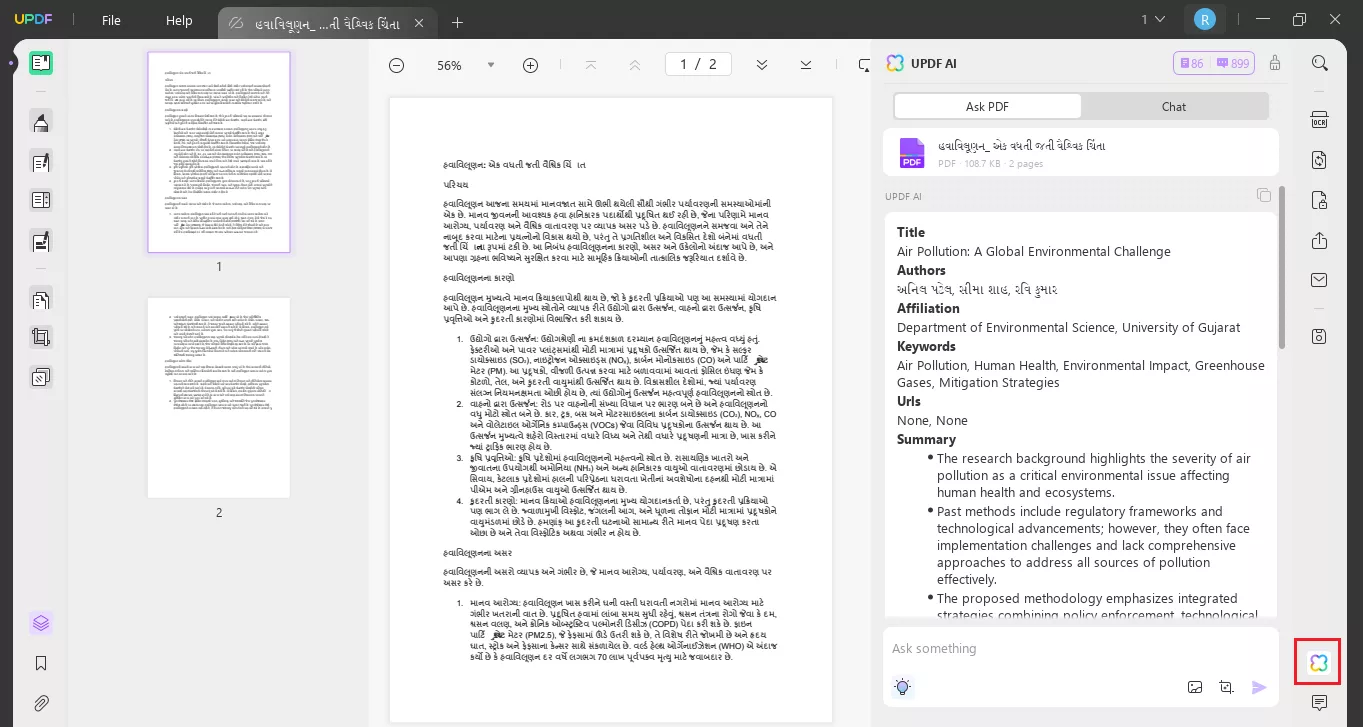The width and height of the screenshot is (1363, 727).
Task: Go to the next page
Action: tap(762, 65)
